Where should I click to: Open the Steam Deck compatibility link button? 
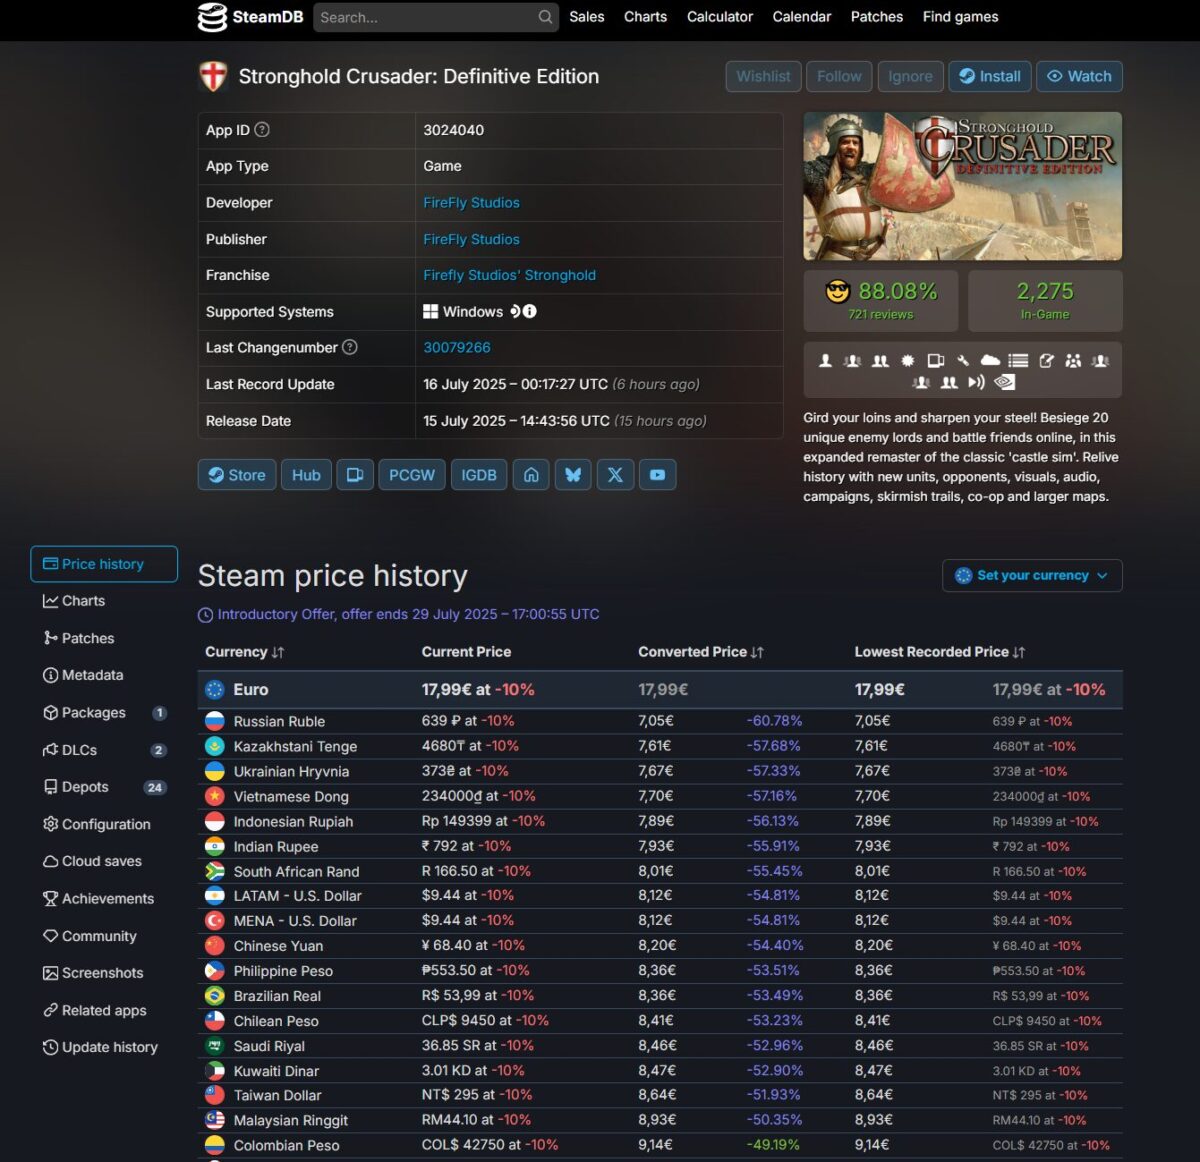coord(355,475)
